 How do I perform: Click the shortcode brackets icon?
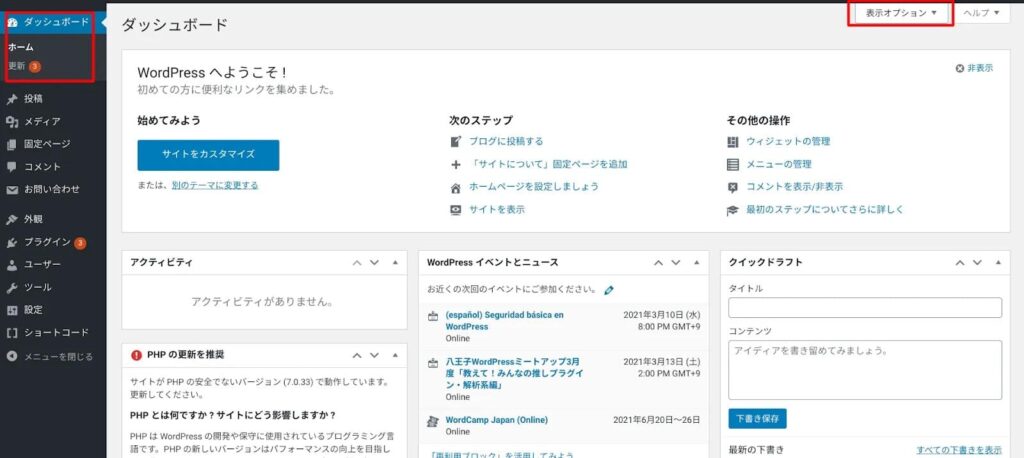[x=12, y=333]
